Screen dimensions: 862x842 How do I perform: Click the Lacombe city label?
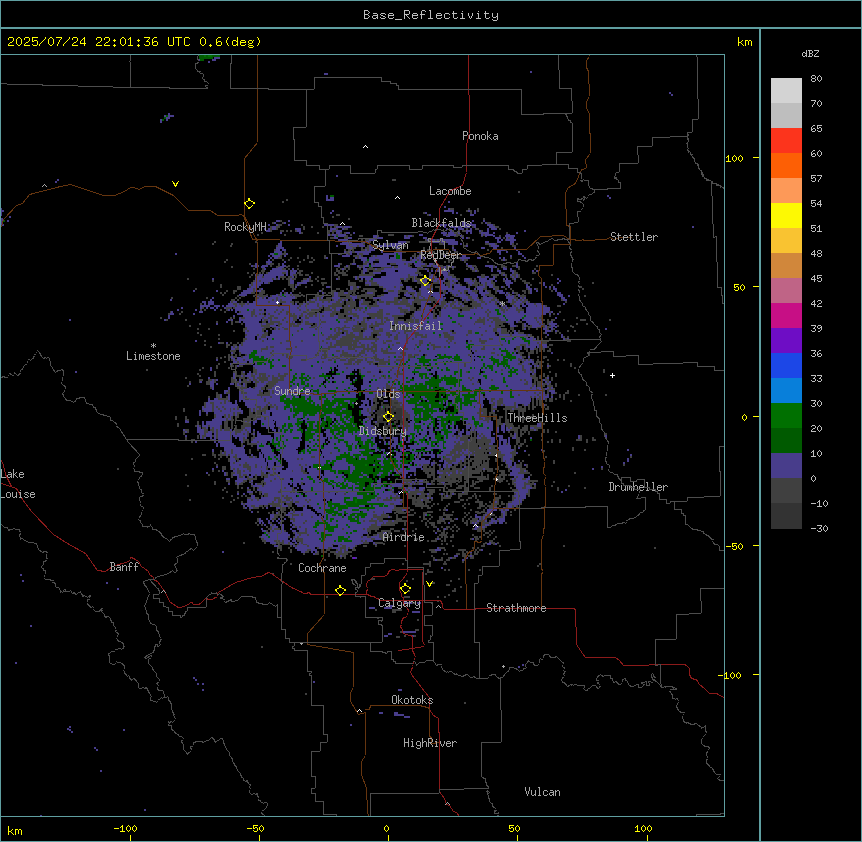[450, 191]
